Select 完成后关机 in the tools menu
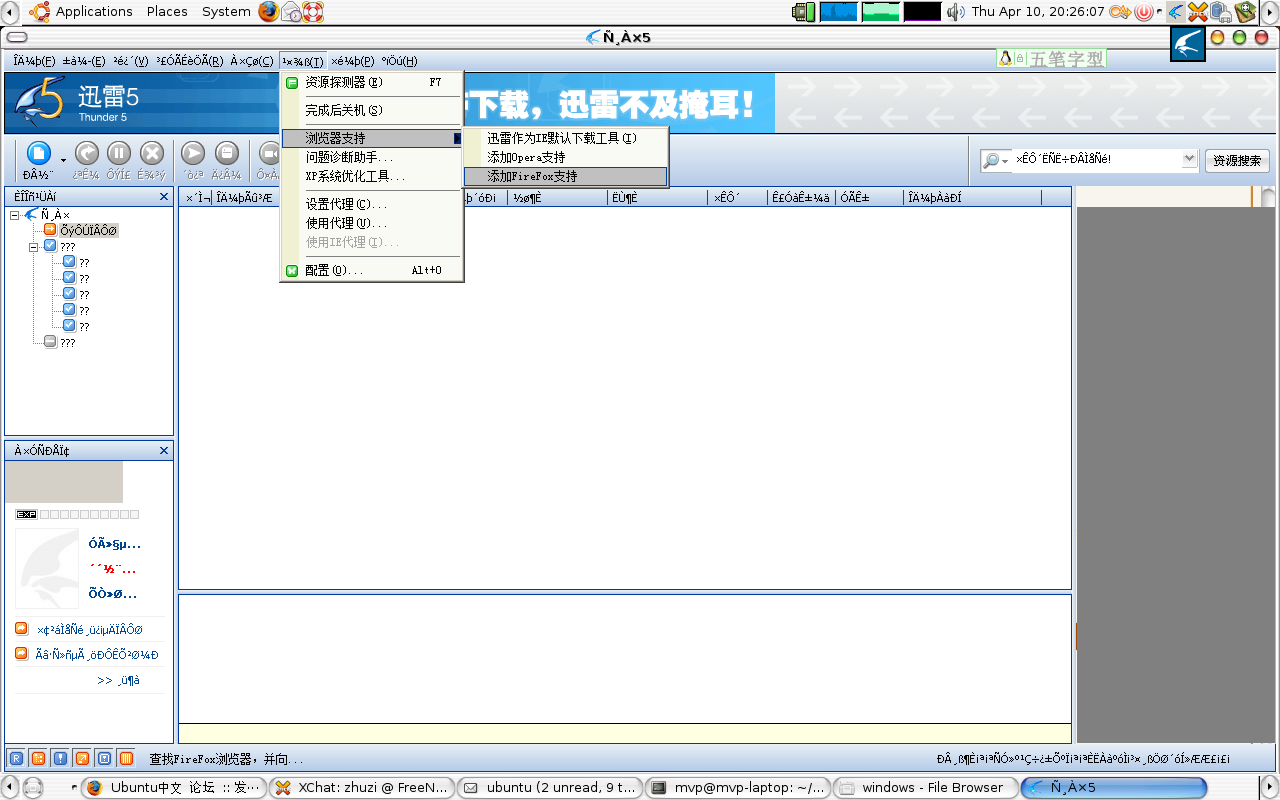This screenshot has width=1280, height=800. point(372,110)
